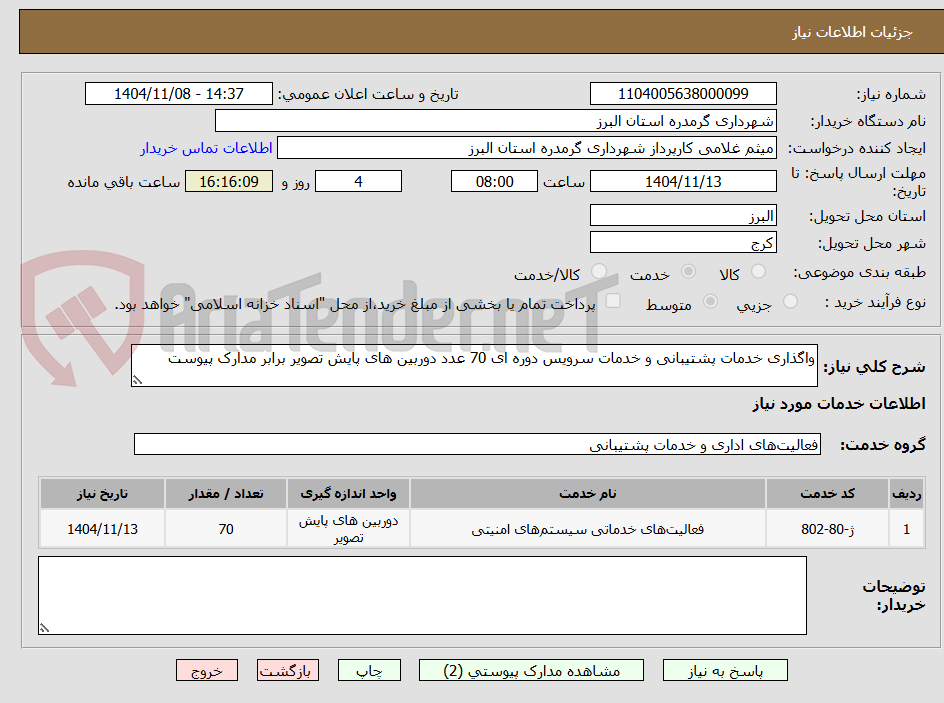Click the remaining time 16:16:09 field
The height and width of the screenshot is (703, 944).
point(229,181)
